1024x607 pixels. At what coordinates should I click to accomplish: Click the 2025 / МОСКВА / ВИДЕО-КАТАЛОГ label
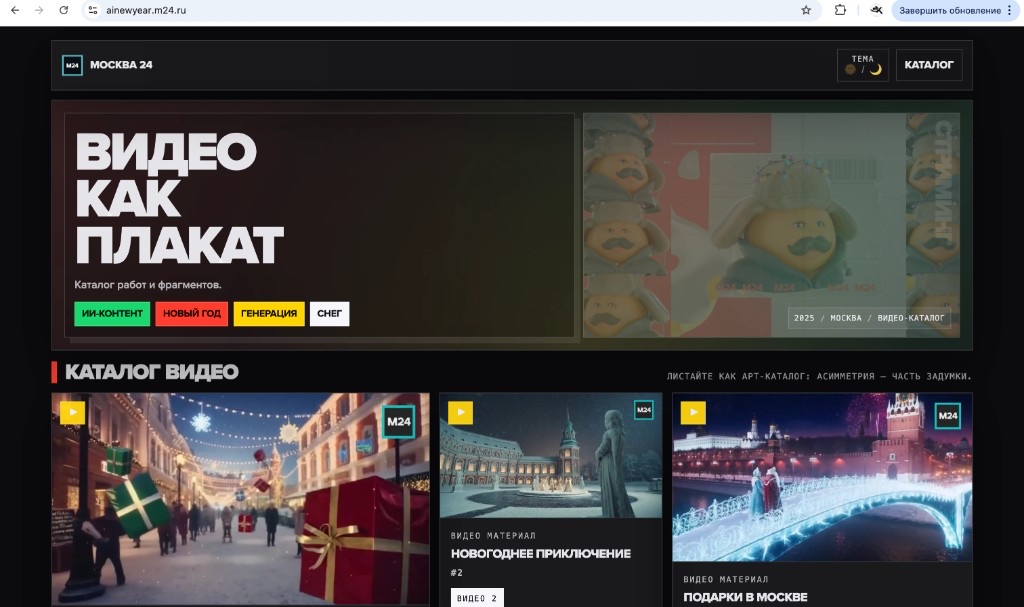pos(869,318)
